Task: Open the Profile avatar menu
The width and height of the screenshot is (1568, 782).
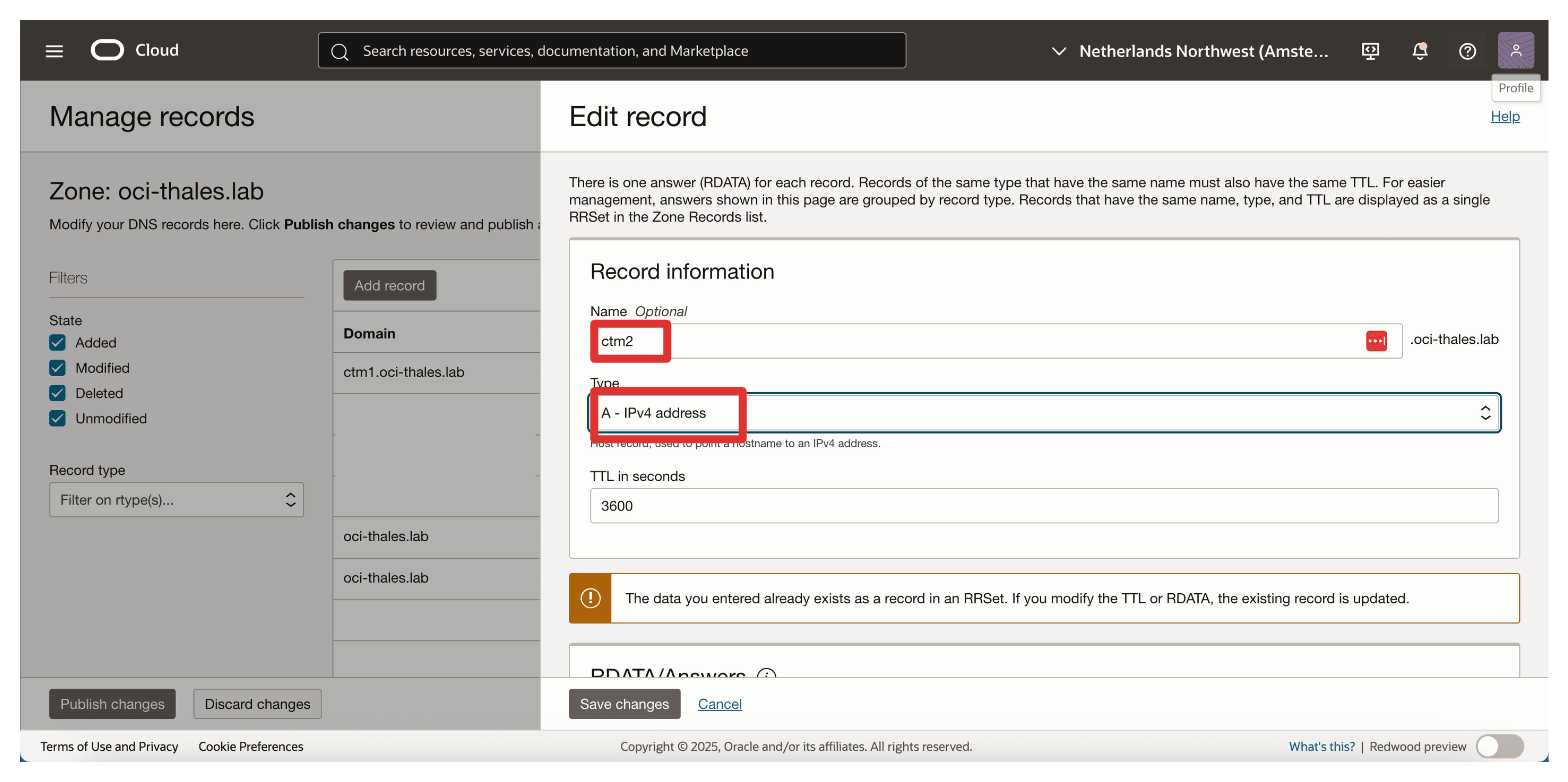Action: click(x=1516, y=51)
